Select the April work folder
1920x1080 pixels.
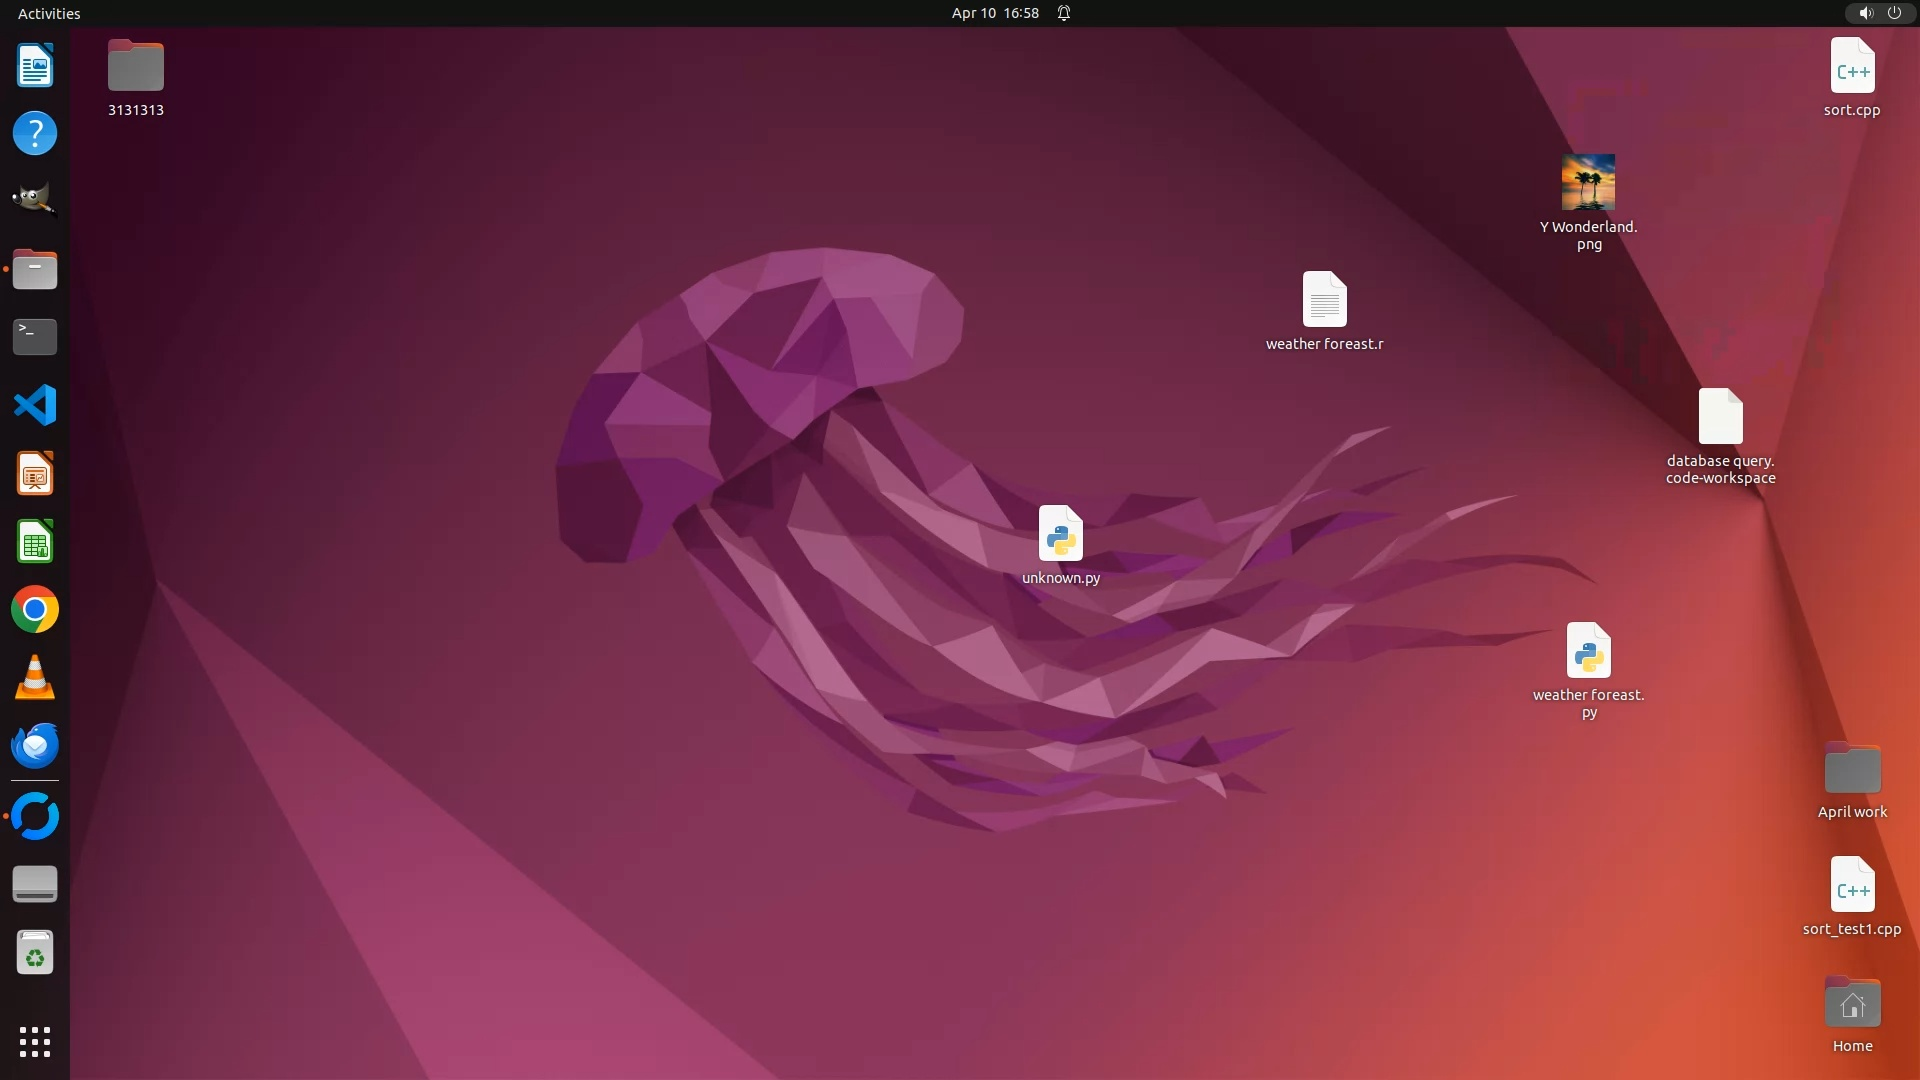(1852, 769)
